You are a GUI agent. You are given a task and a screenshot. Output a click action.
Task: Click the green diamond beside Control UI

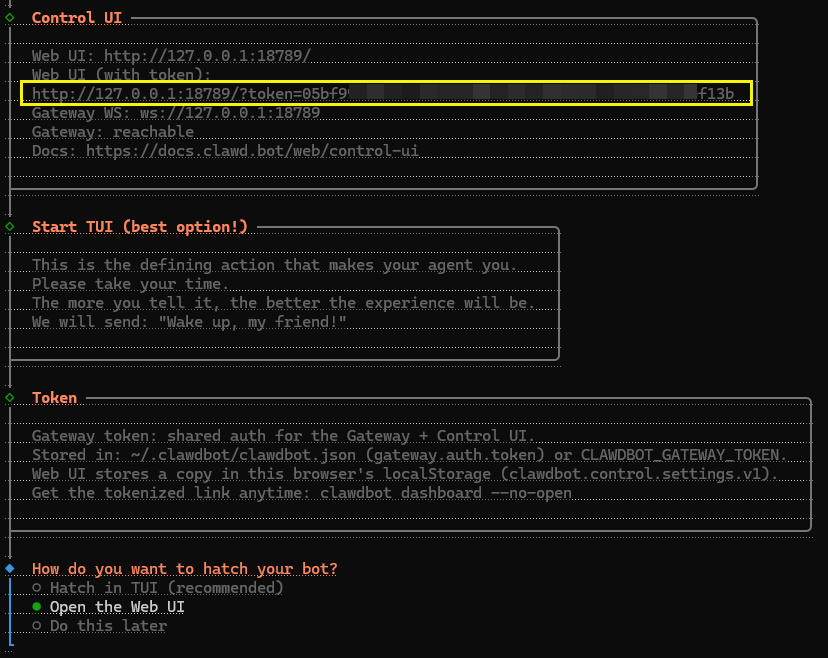9,17
